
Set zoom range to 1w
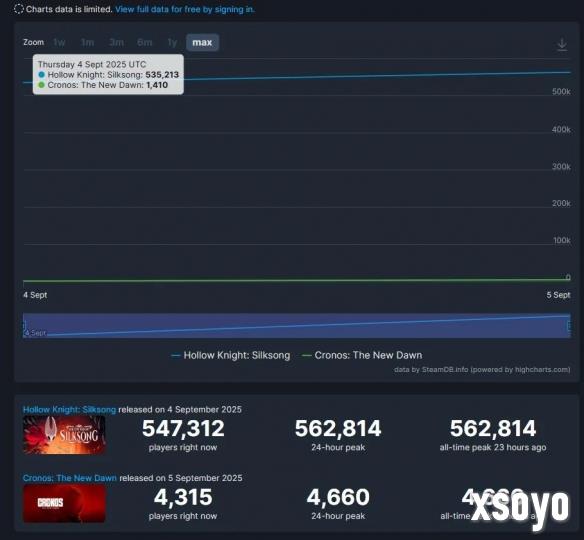59,42
